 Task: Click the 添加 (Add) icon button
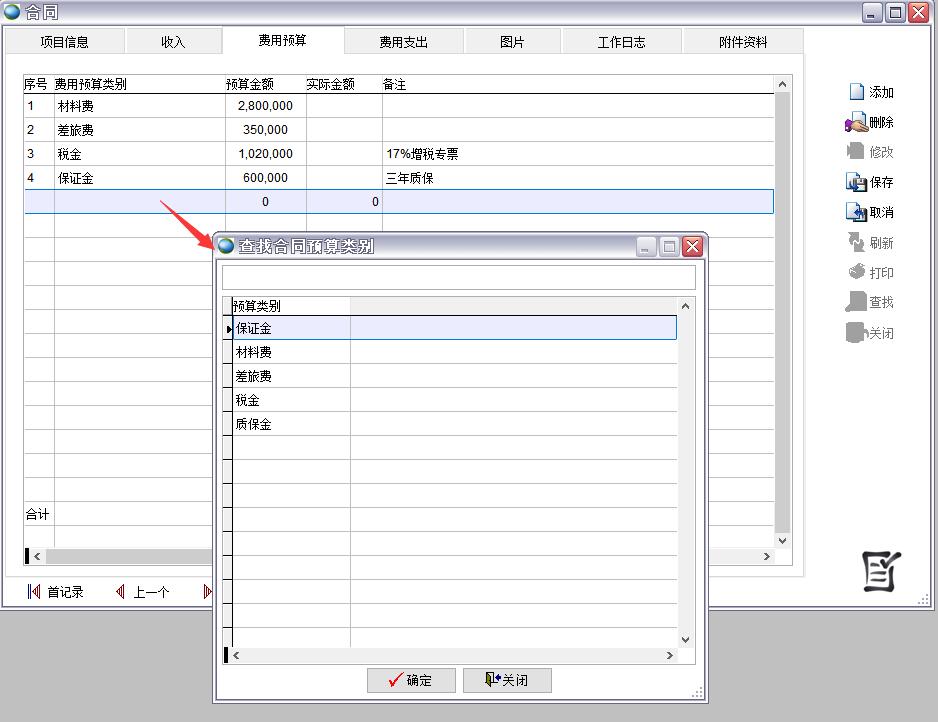pos(870,92)
